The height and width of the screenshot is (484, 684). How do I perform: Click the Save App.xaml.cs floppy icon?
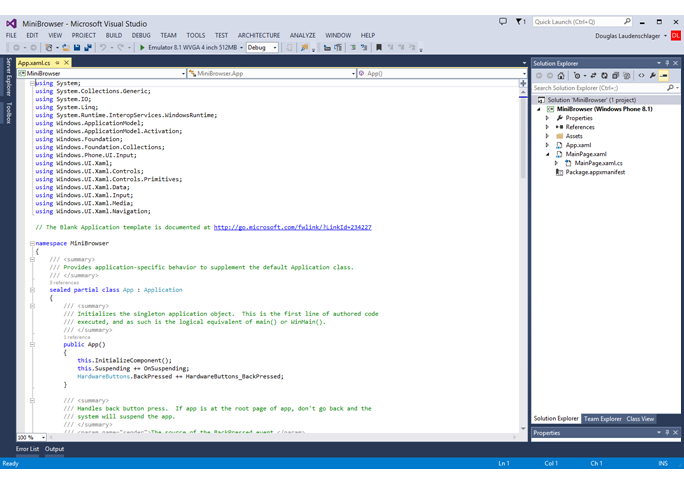point(77,48)
